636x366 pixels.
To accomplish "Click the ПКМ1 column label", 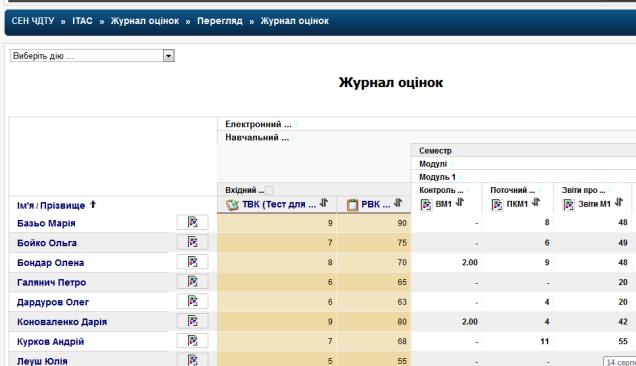I will [x=517, y=204].
